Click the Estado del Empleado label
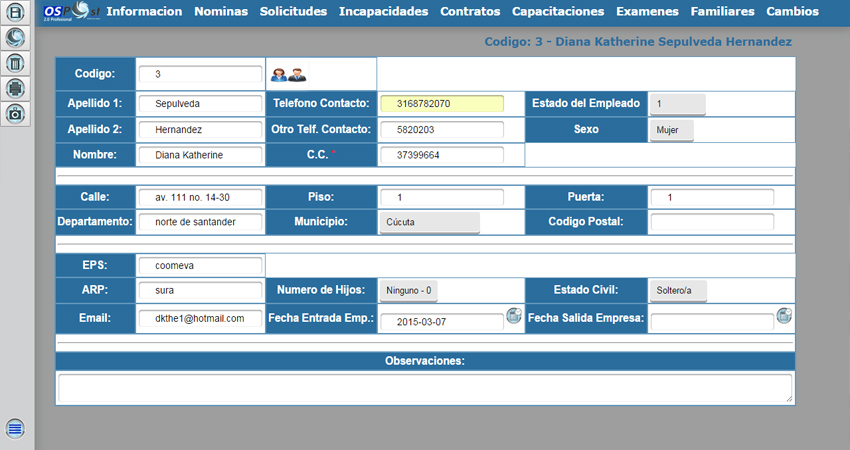The image size is (850, 450). 586,103
